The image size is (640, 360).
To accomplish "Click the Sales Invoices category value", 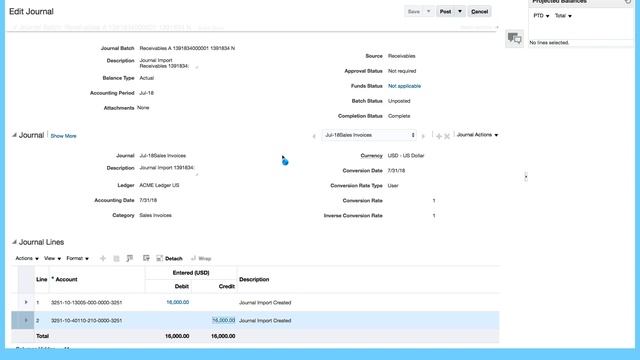I will click(156, 215).
